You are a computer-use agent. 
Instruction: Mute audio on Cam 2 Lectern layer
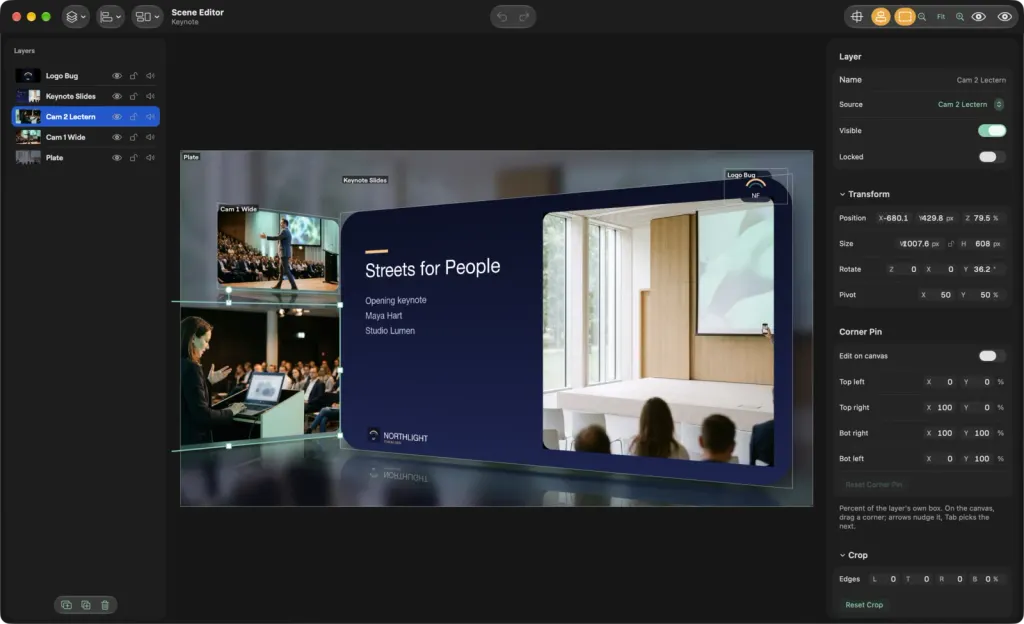(150, 117)
